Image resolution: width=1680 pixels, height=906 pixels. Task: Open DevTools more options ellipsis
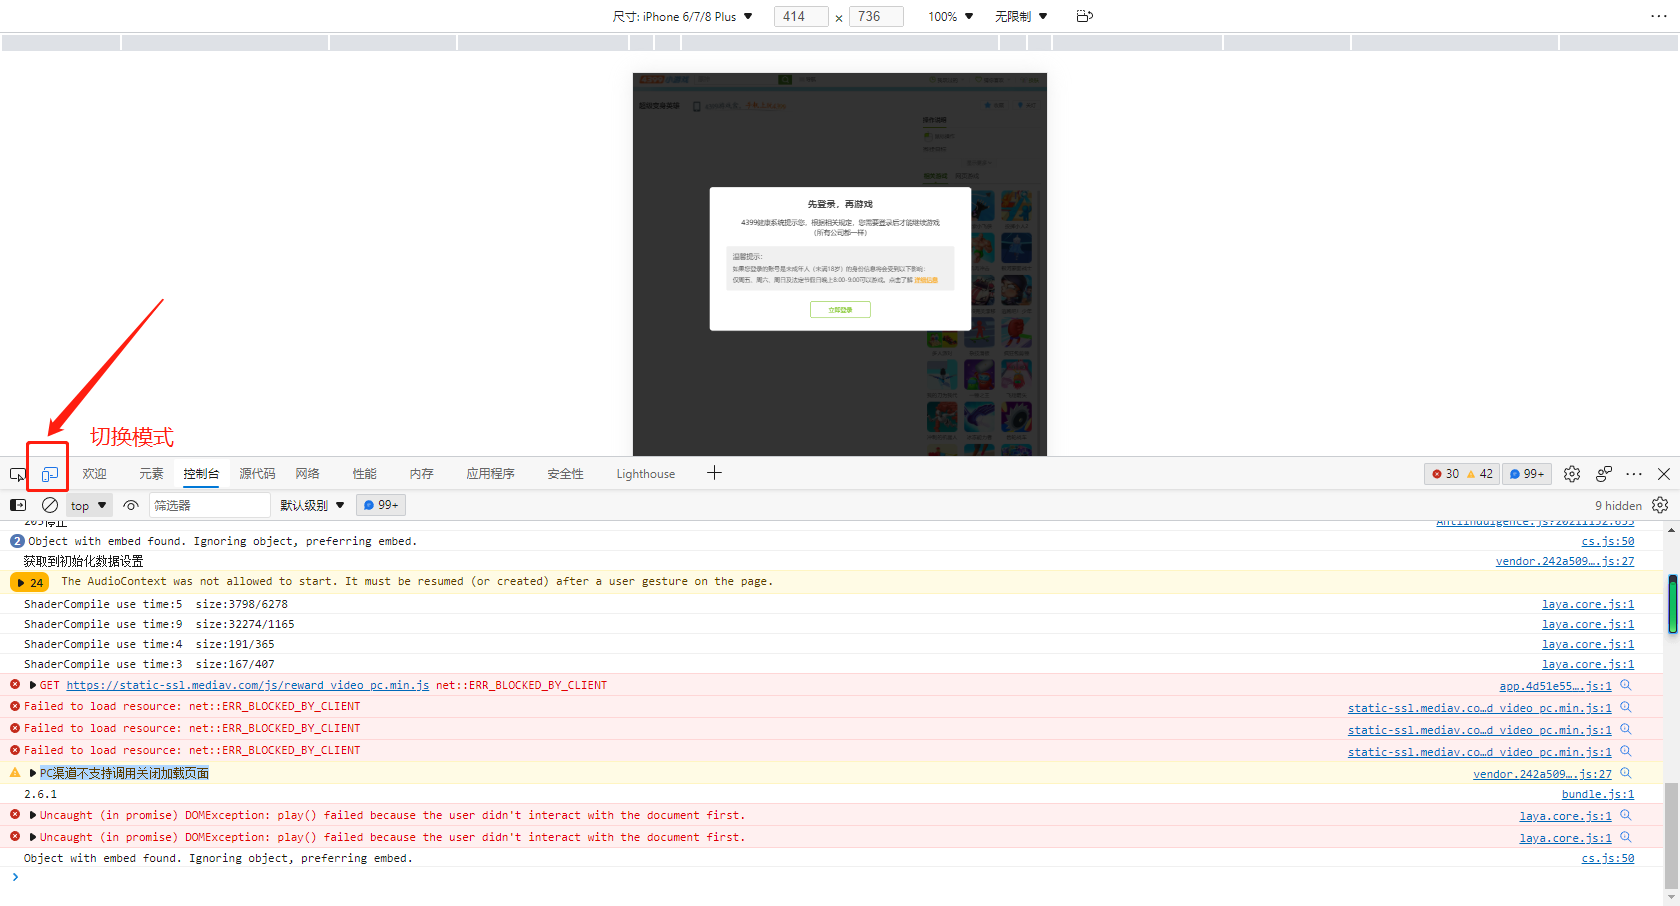click(1634, 474)
